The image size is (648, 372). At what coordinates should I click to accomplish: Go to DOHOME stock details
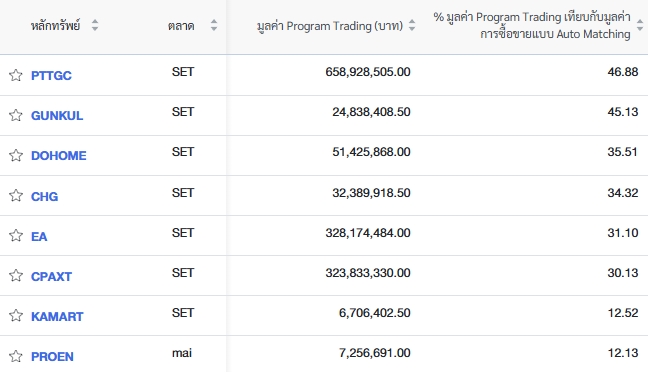59,156
